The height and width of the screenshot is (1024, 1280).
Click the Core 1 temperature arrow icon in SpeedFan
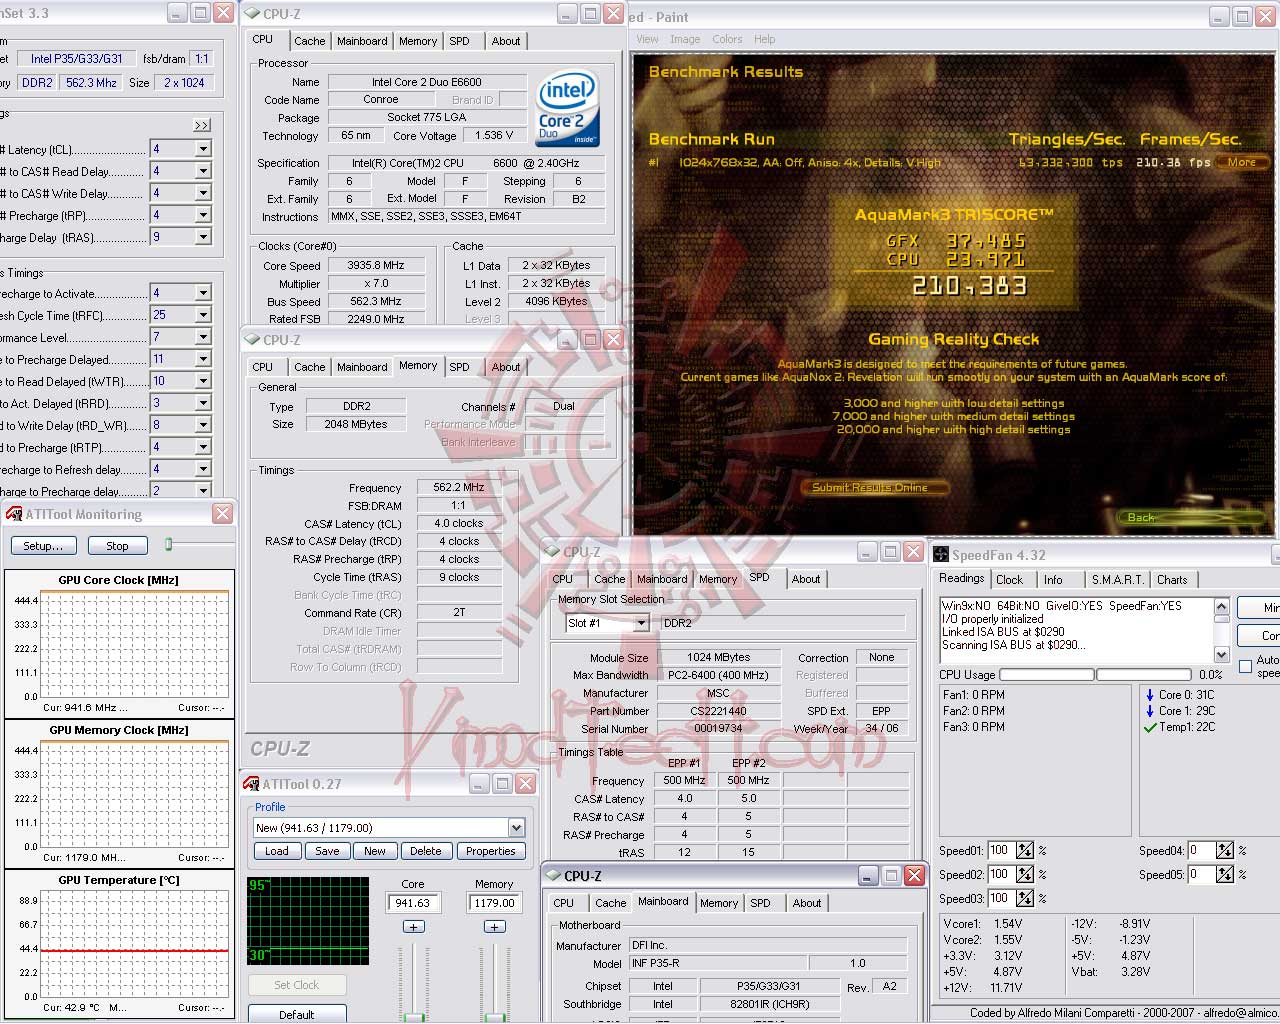(x=1150, y=711)
